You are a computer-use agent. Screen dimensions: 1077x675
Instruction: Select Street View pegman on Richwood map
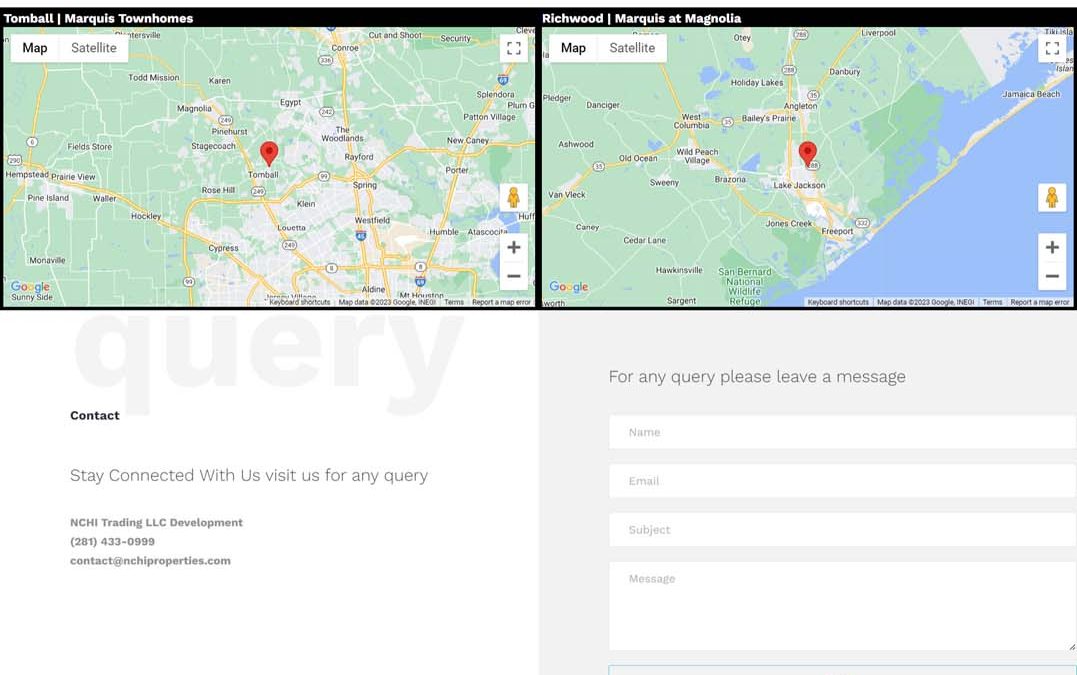[x=1052, y=197]
